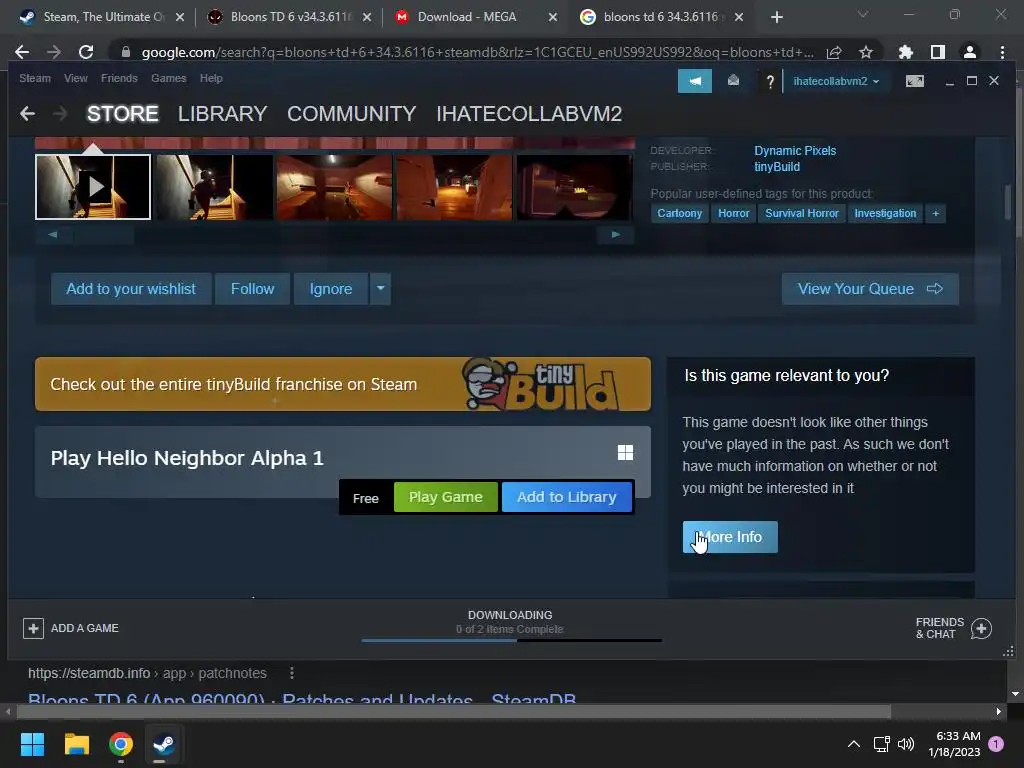Open new Chrome tab
Screen dimensions: 1024x768
[x=776, y=17]
